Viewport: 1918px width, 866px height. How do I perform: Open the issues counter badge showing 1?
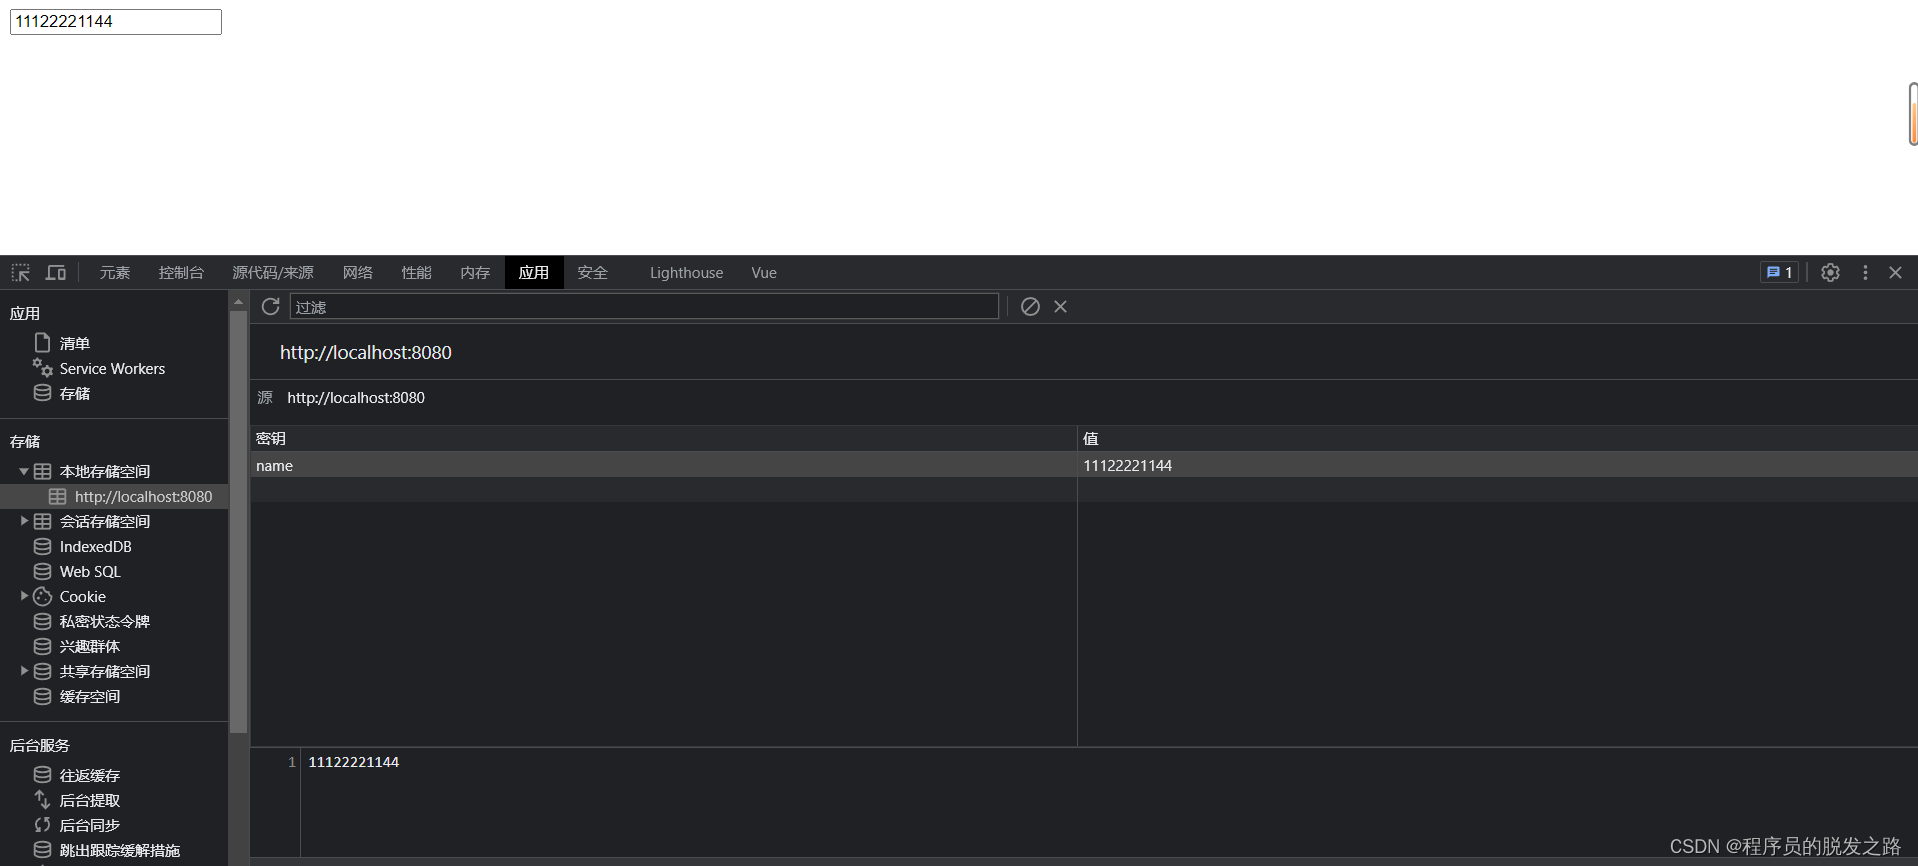1779,272
